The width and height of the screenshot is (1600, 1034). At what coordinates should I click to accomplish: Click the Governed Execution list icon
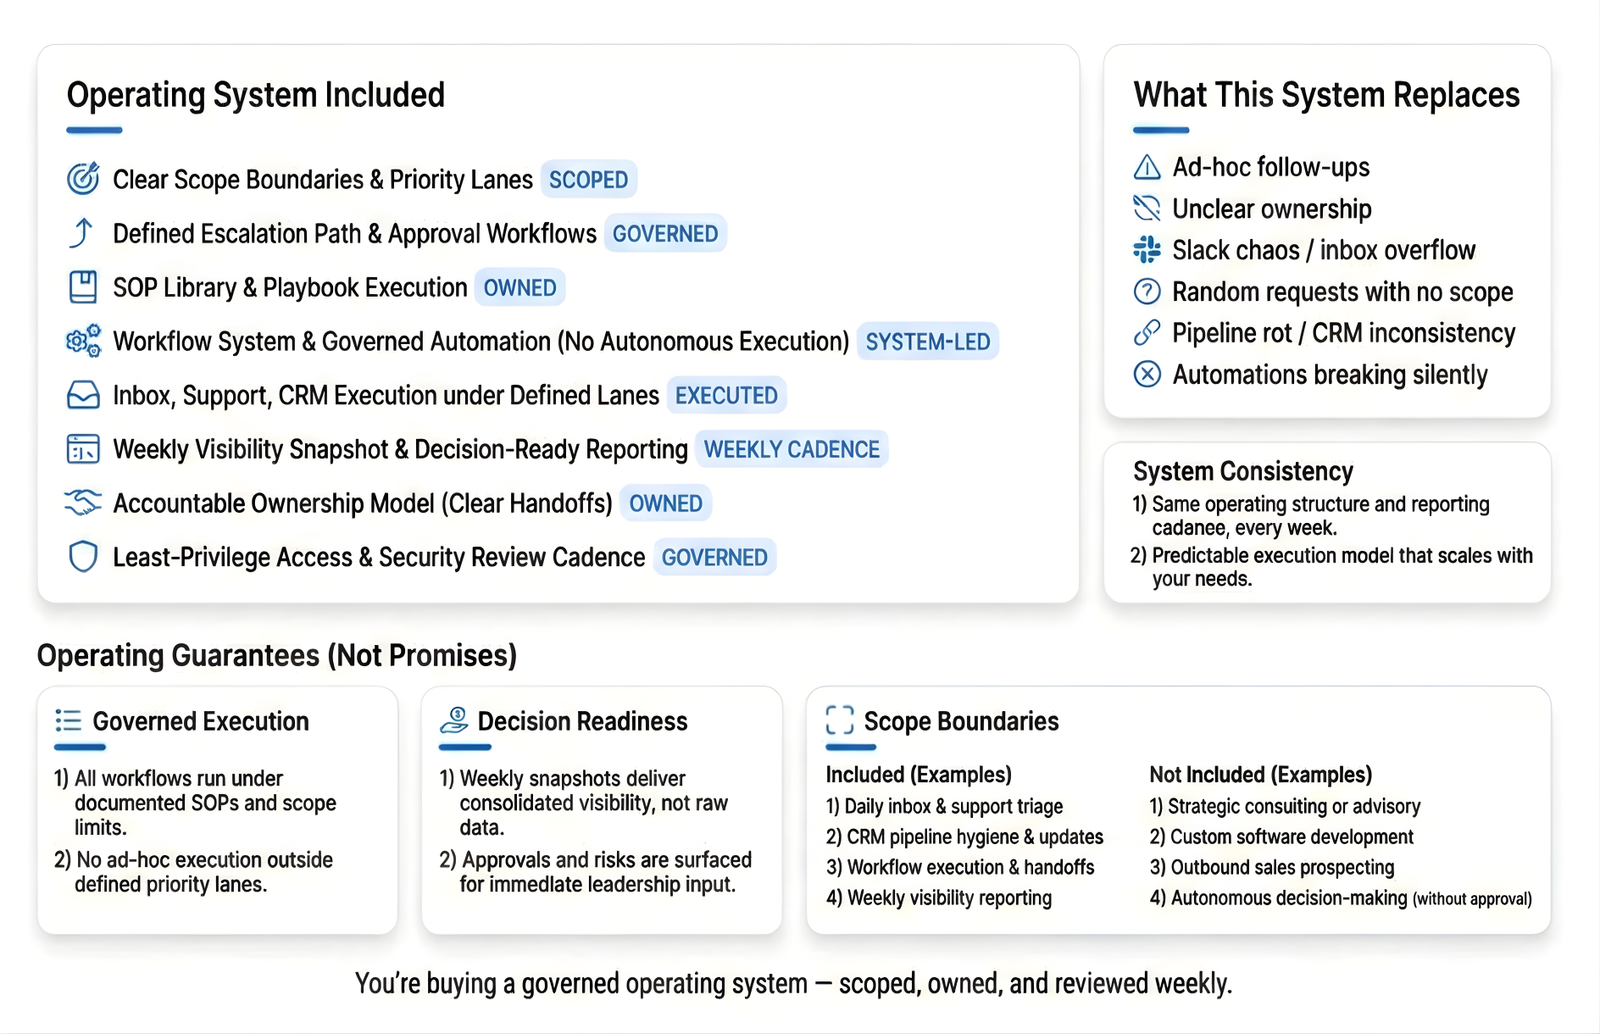(x=68, y=720)
